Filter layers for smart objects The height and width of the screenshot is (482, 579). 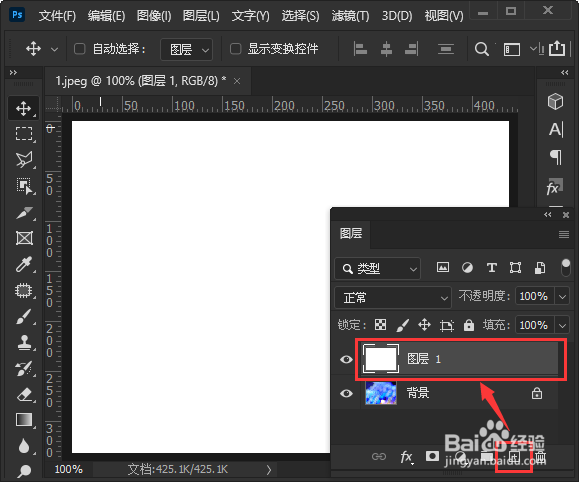pos(539,268)
